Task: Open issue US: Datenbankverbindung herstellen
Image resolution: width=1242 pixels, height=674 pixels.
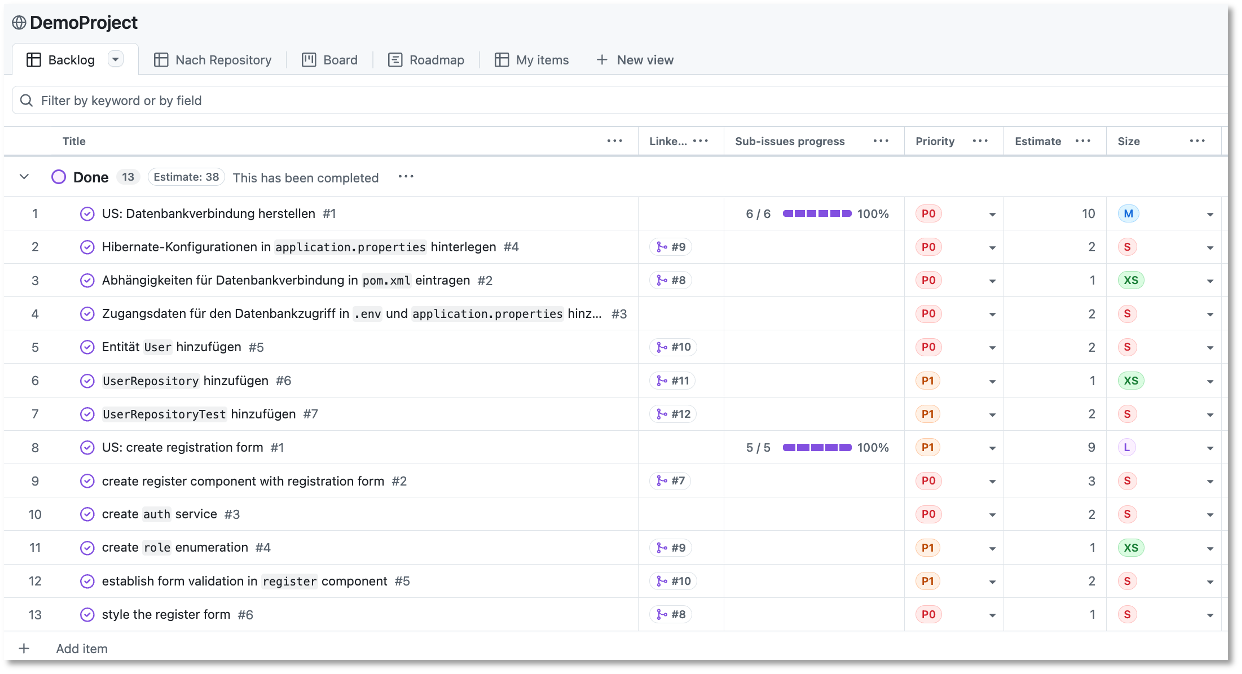Action: point(208,214)
